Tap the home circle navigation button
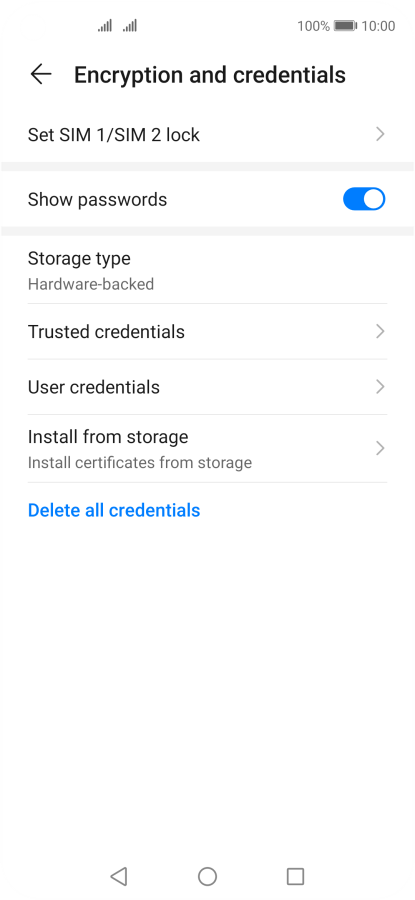The height and width of the screenshot is (900, 415). 207,876
